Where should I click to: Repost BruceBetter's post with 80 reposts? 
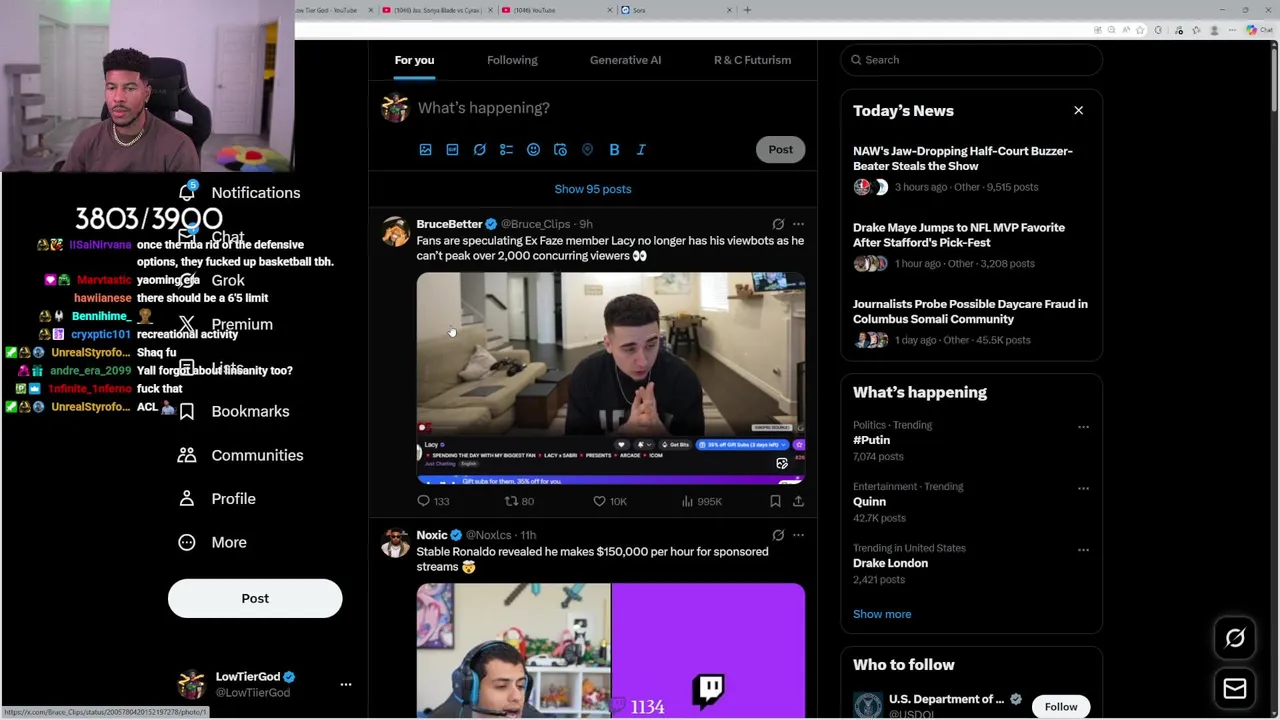519,501
